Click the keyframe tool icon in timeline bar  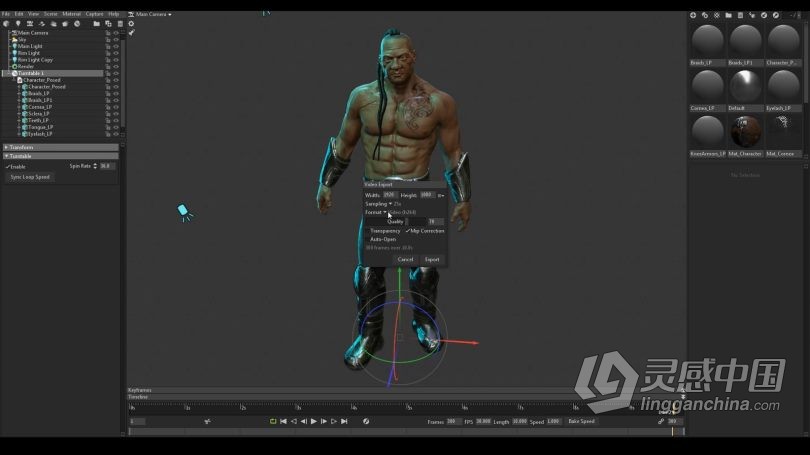(x=207, y=421)
